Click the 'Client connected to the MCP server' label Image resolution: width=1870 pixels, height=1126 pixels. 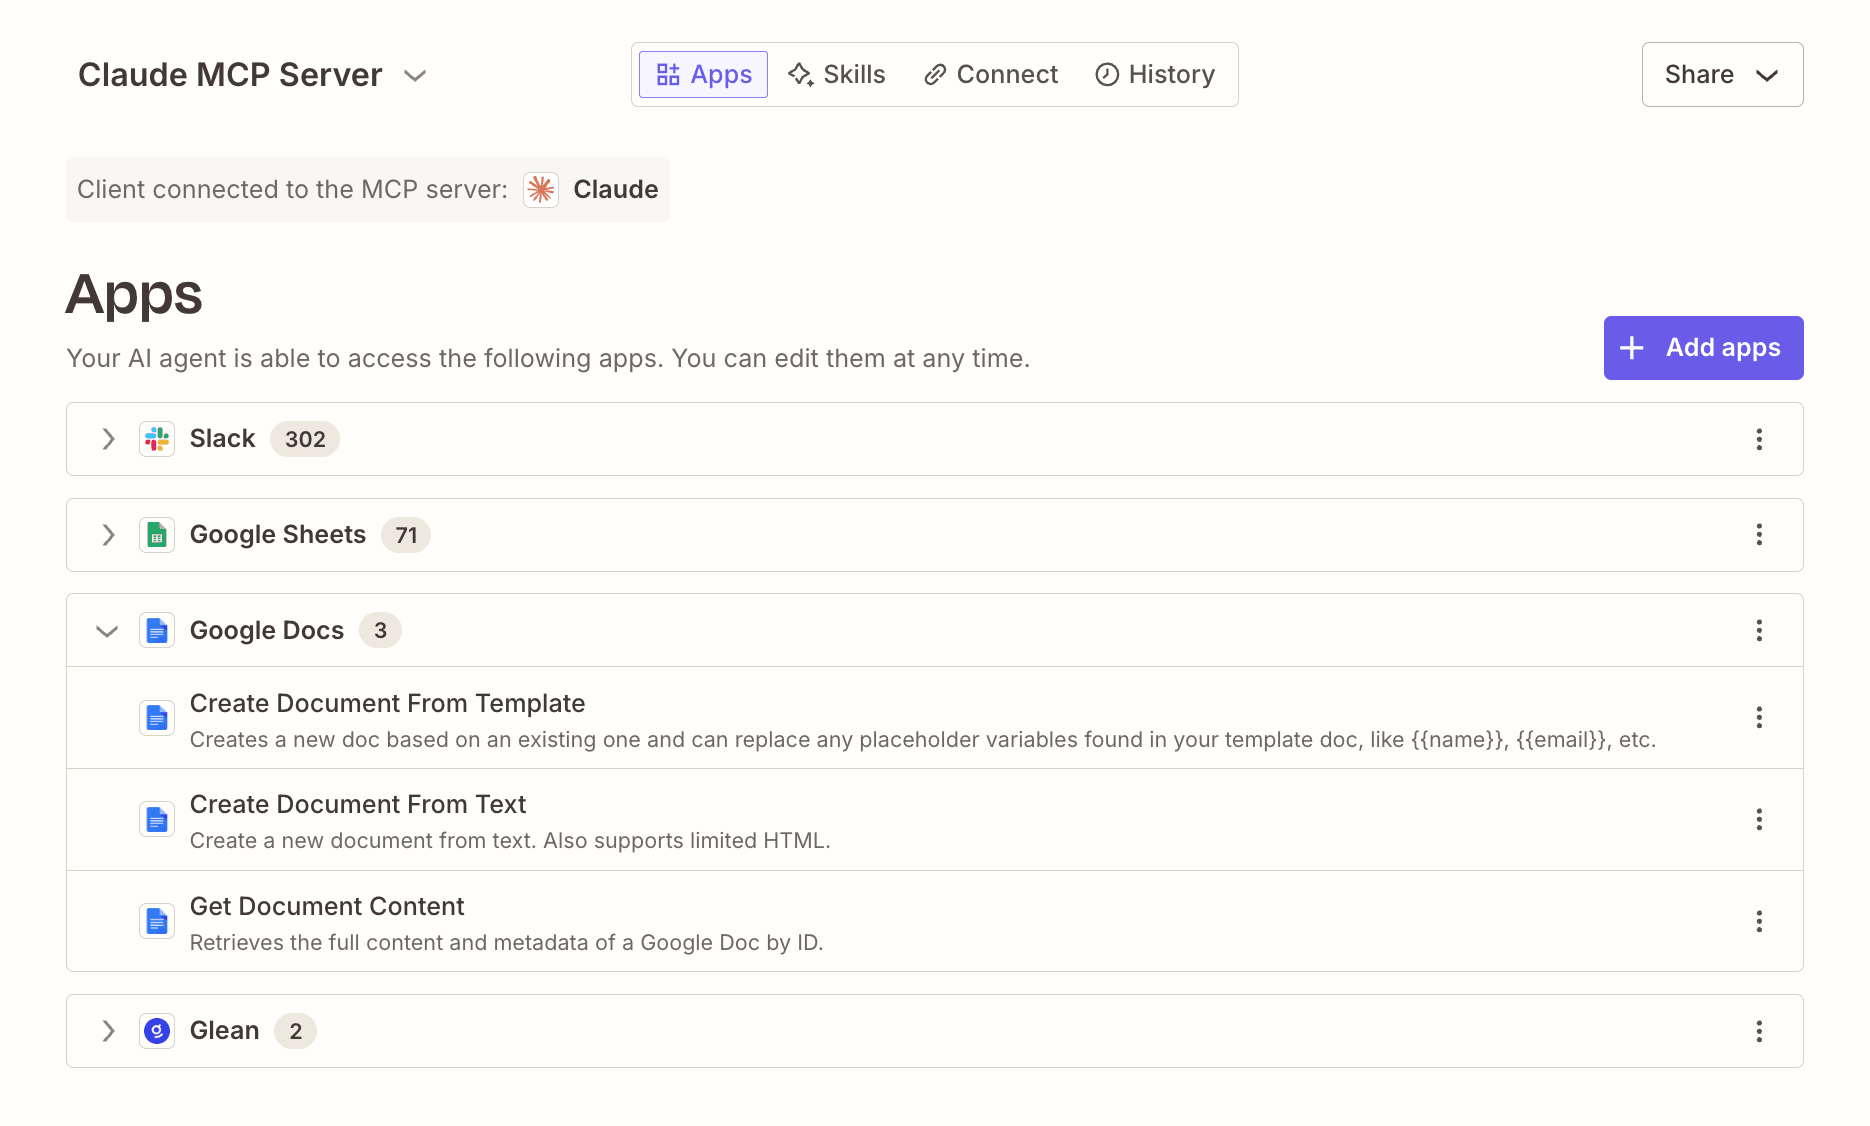pos(292,189)
